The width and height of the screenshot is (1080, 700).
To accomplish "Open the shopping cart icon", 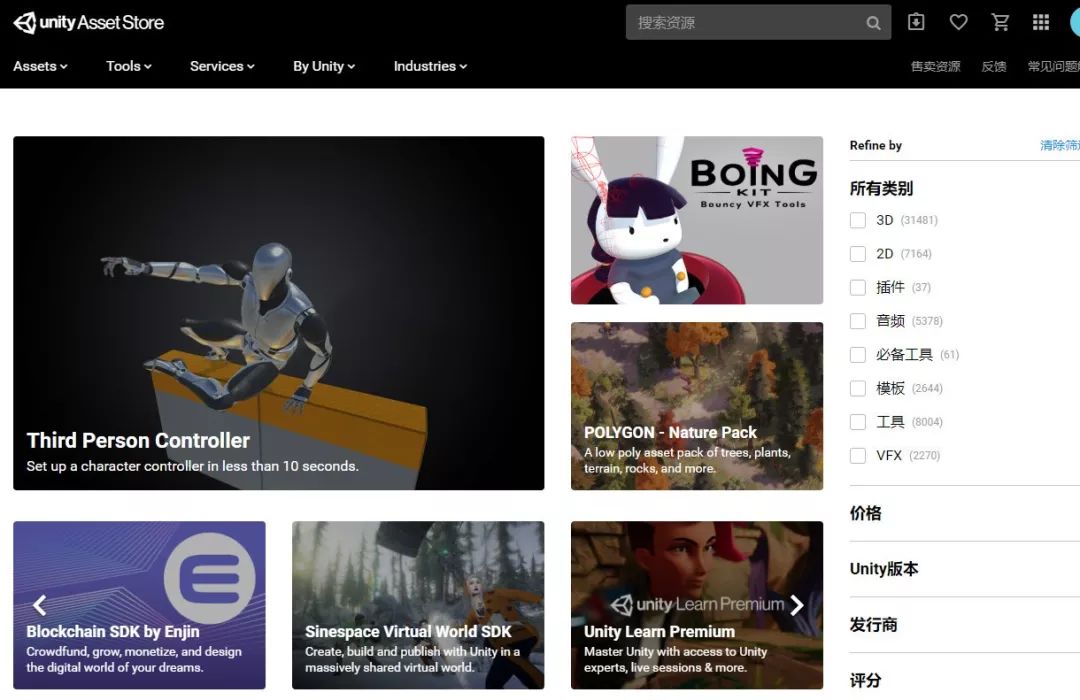I will 1000,22.
